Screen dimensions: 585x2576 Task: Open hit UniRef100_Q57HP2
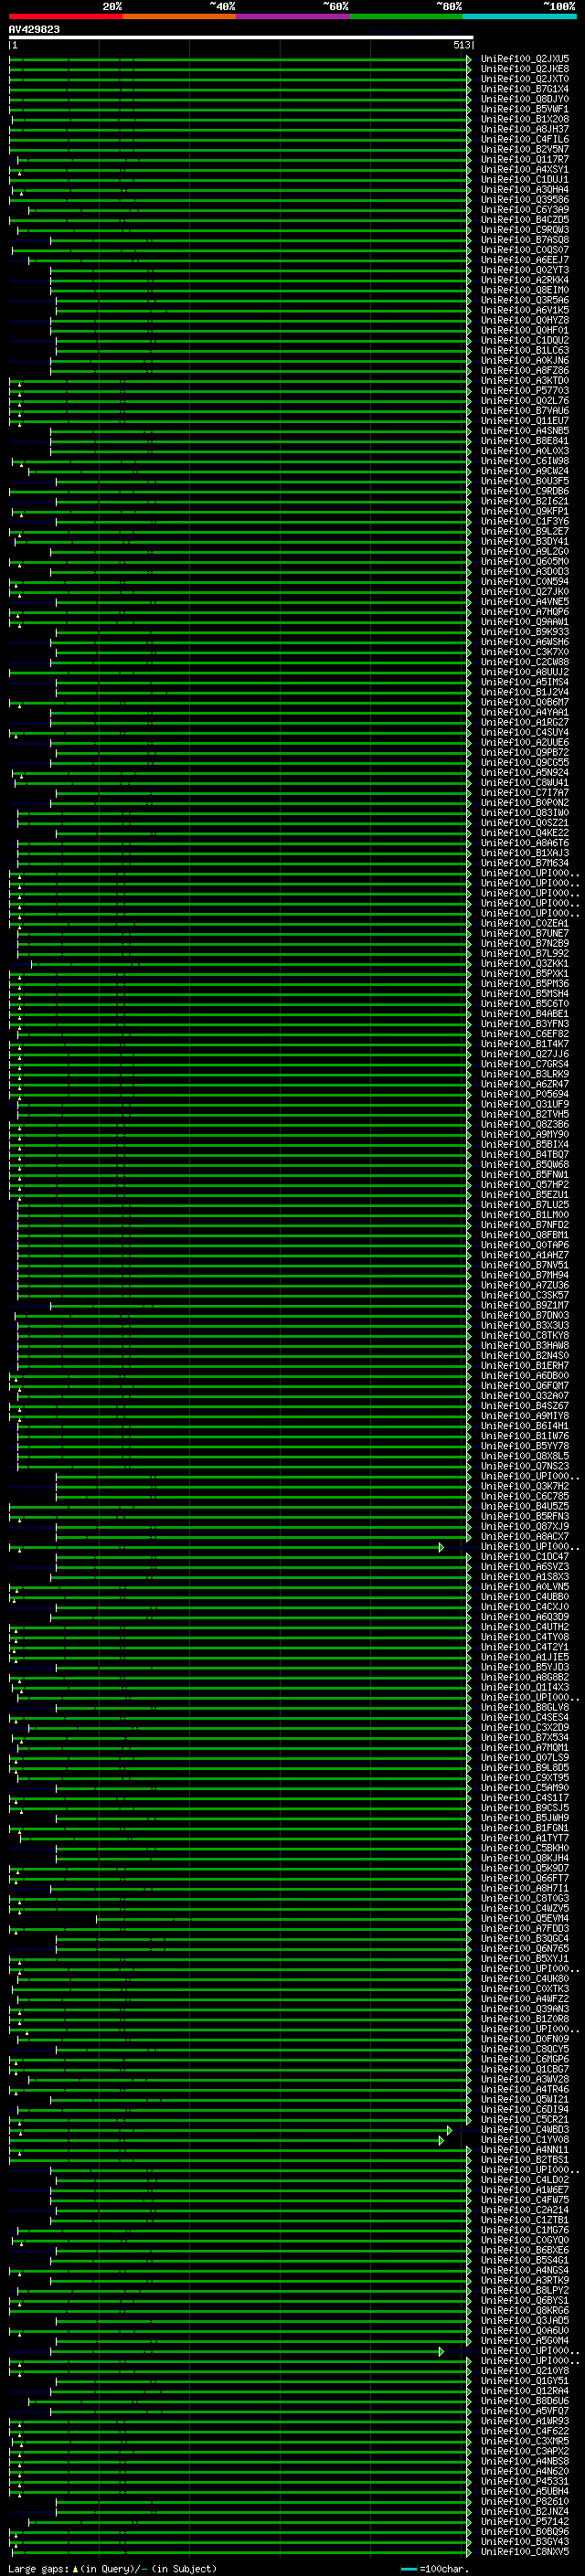(525, 1184)
